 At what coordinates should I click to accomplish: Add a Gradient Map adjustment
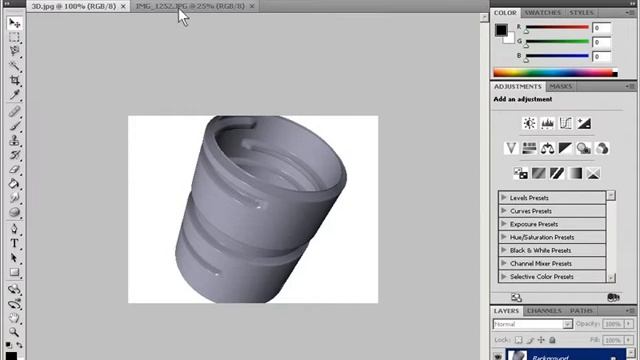click(576, 173)
